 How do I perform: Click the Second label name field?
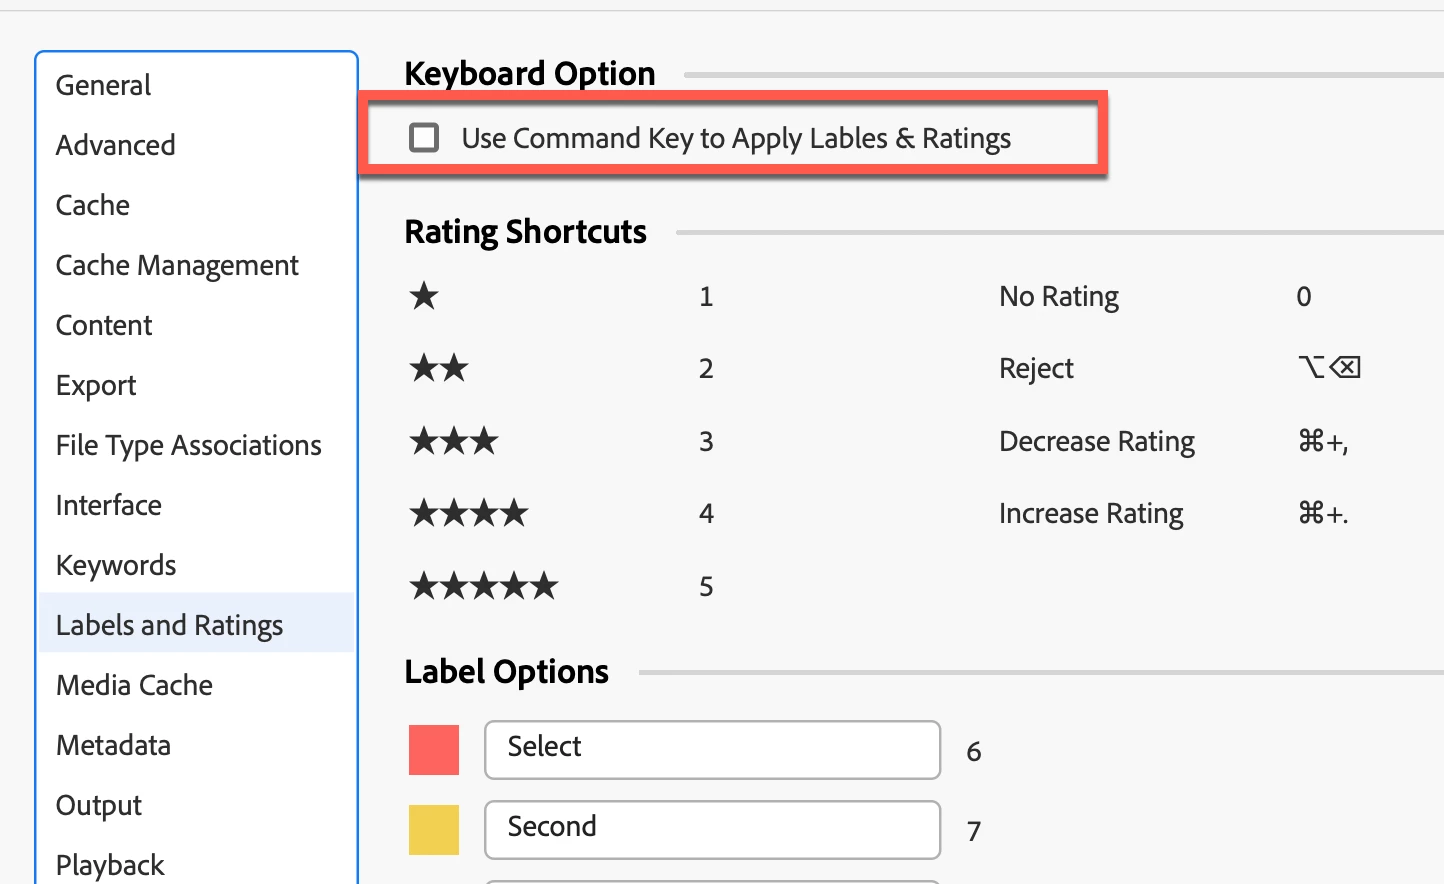point(712,830)
